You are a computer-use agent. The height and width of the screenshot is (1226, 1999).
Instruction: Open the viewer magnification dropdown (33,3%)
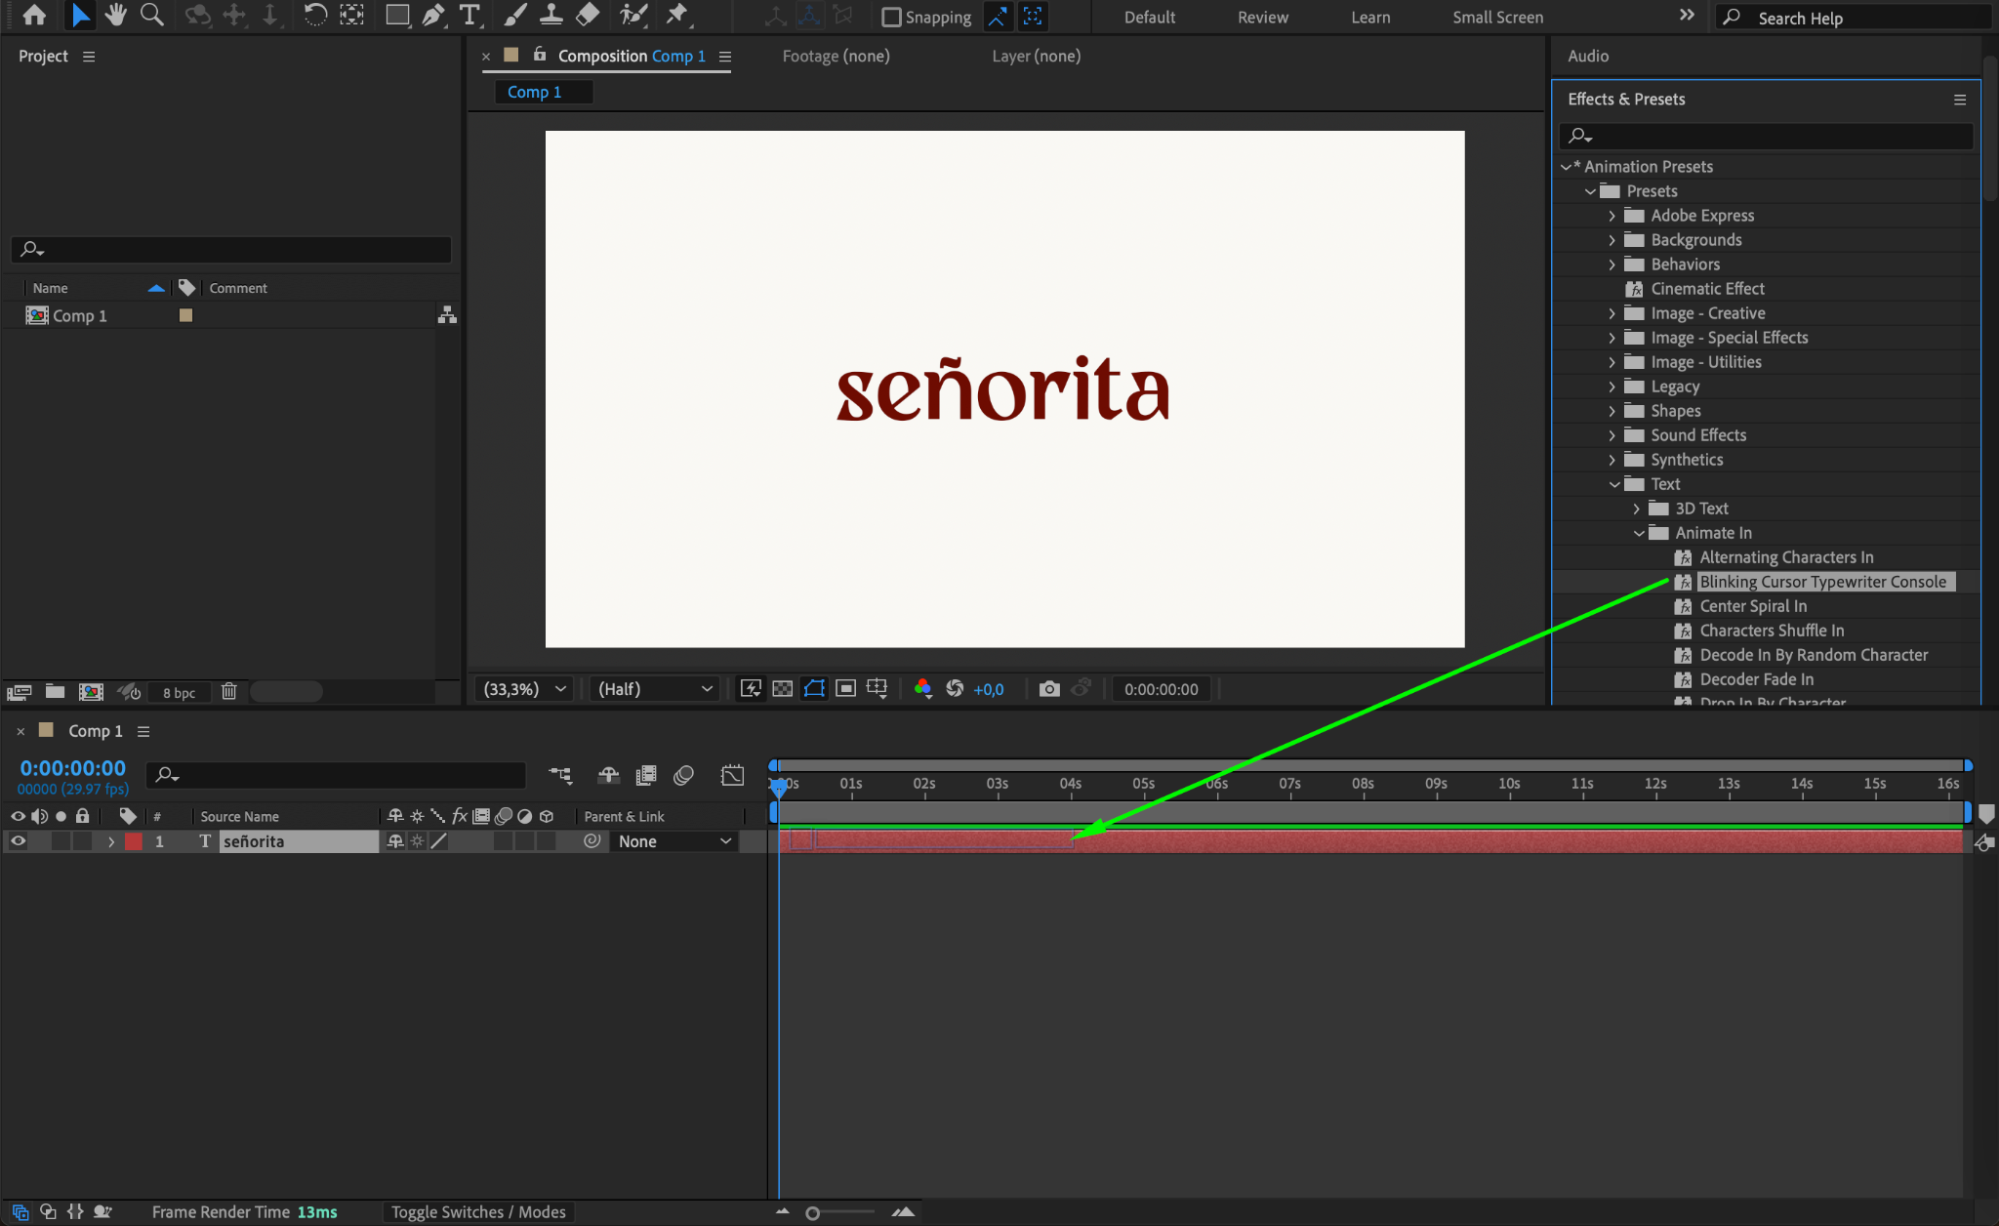pos(525,689)
